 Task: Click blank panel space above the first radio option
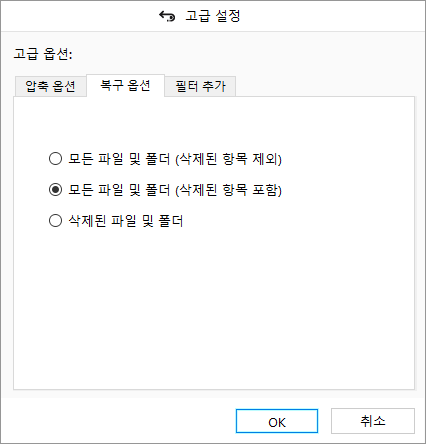(214, 123)
